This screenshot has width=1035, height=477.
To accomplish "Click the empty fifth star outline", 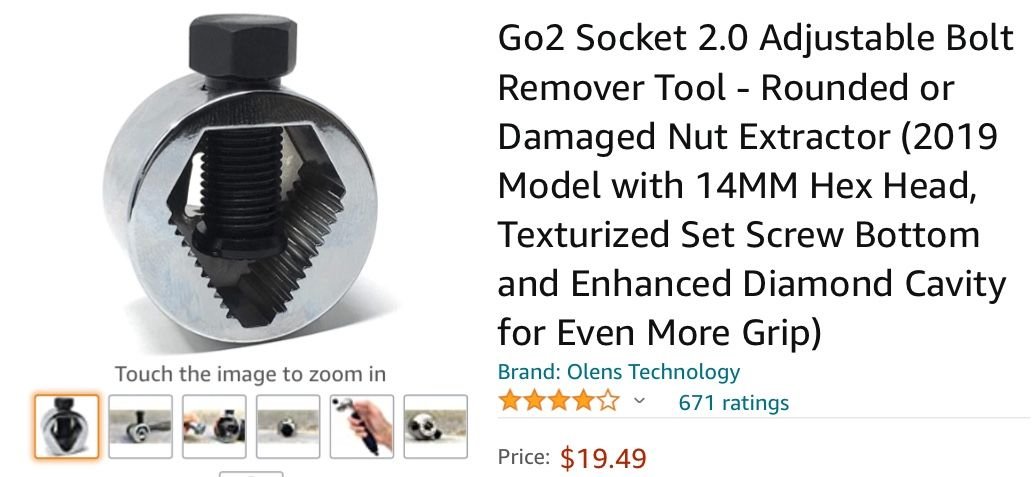I will point(608,401).
